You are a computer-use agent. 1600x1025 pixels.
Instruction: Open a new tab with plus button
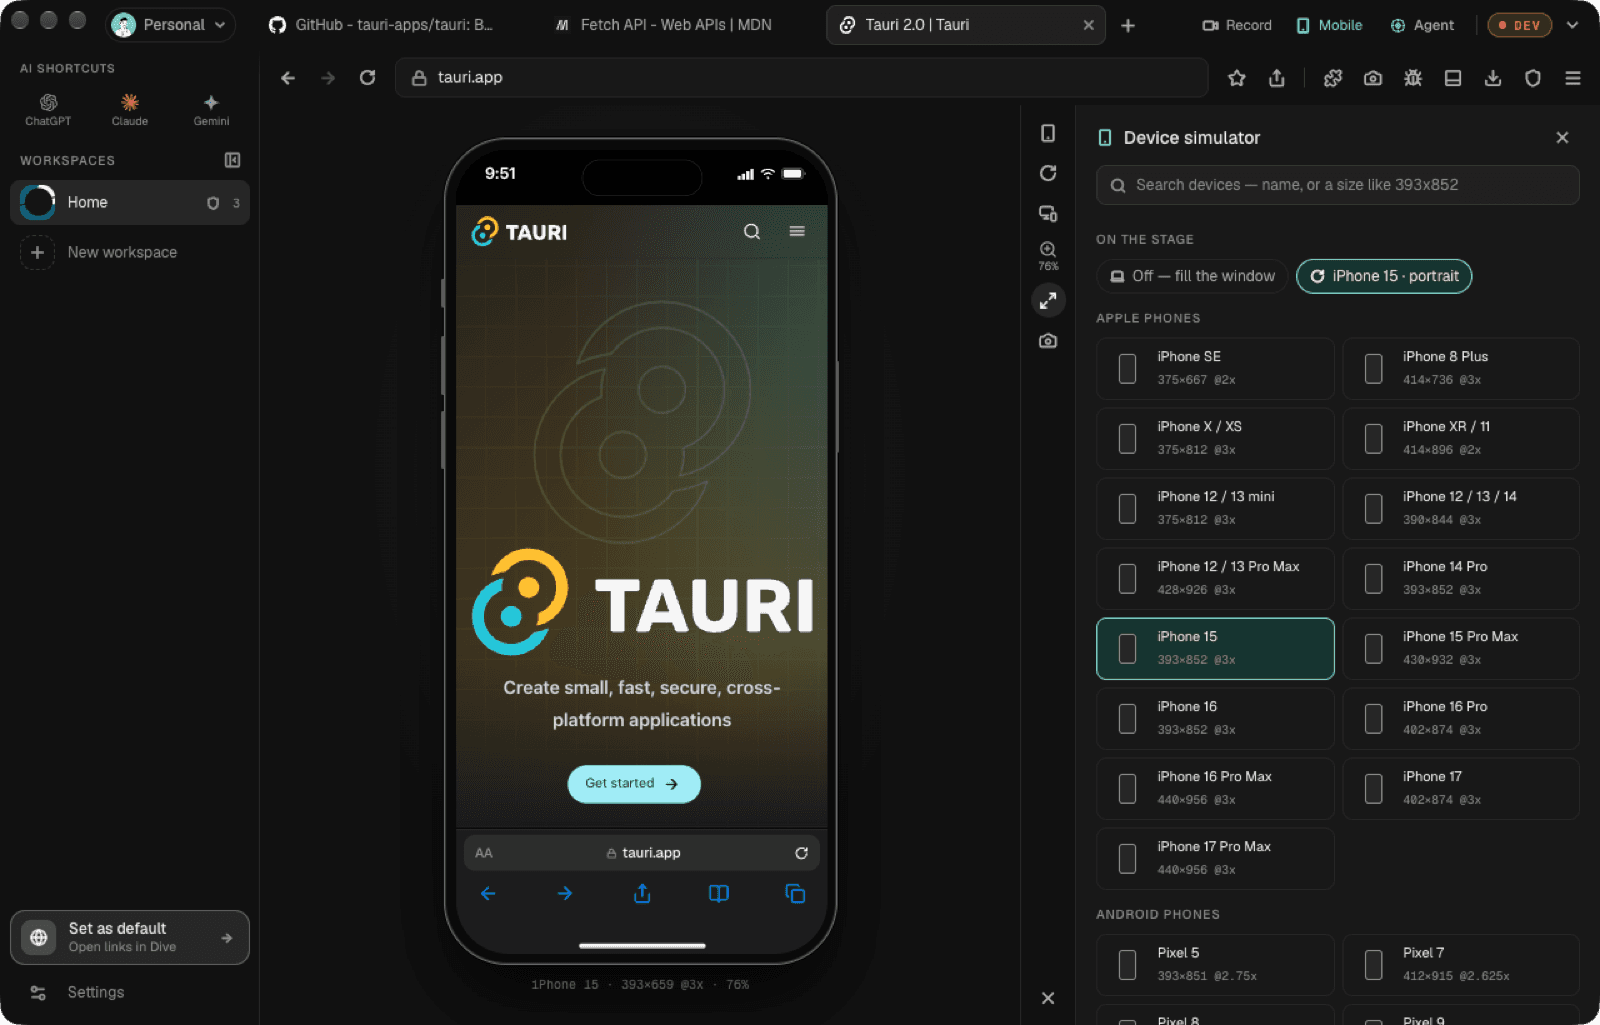pos(1128,25)
